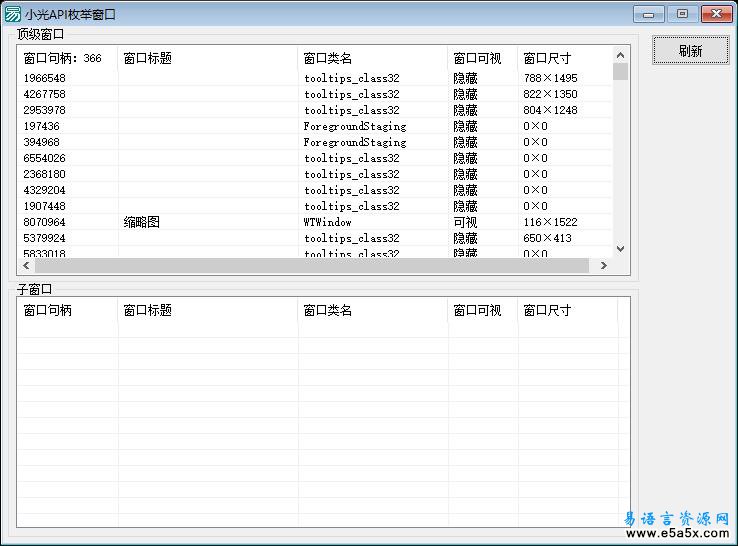Select the row with handle 4329204

coord(315,190)
